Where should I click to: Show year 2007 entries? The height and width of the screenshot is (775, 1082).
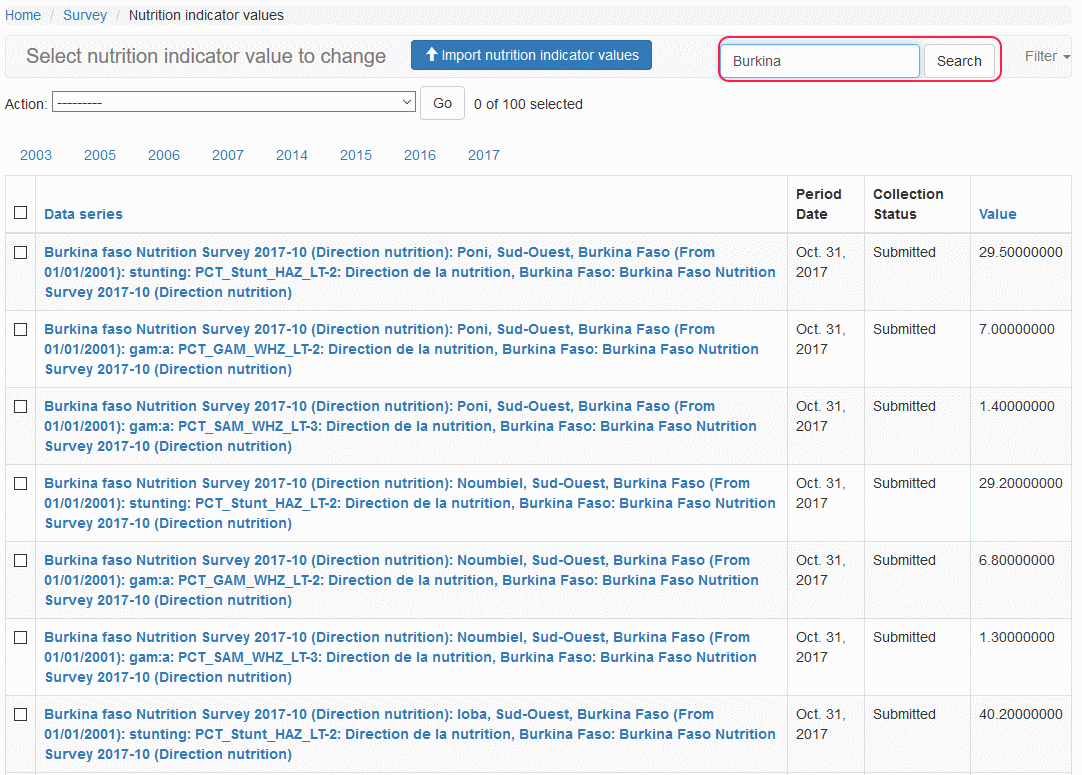coord(228,155)
